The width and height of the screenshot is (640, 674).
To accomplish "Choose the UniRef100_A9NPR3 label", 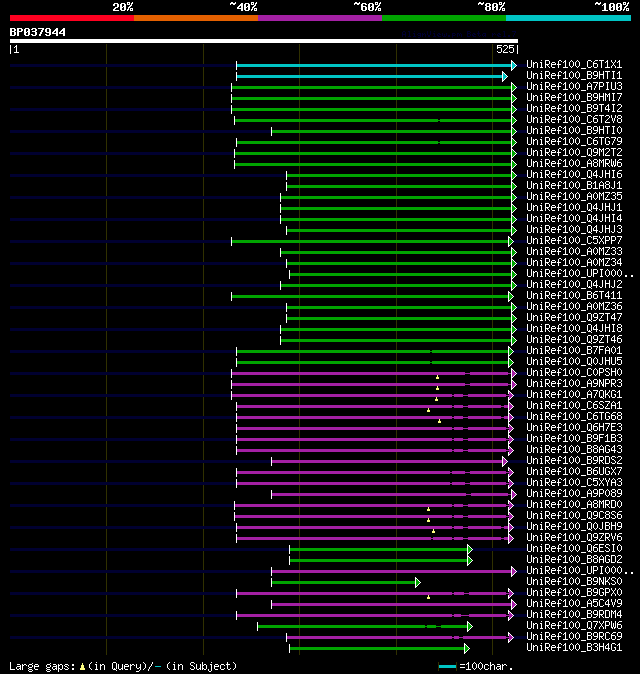I will pos(574,383).
